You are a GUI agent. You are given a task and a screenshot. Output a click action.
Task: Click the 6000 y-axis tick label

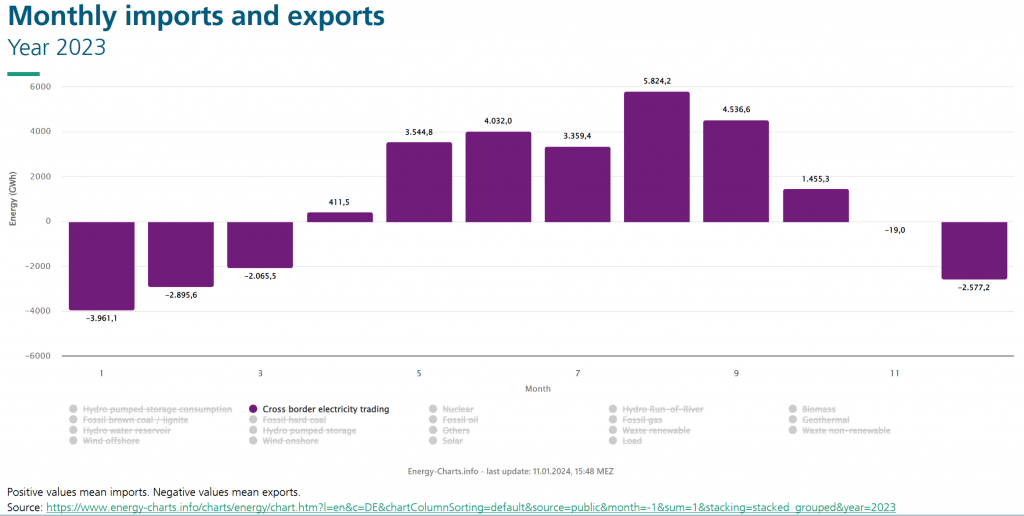[42, 87]
